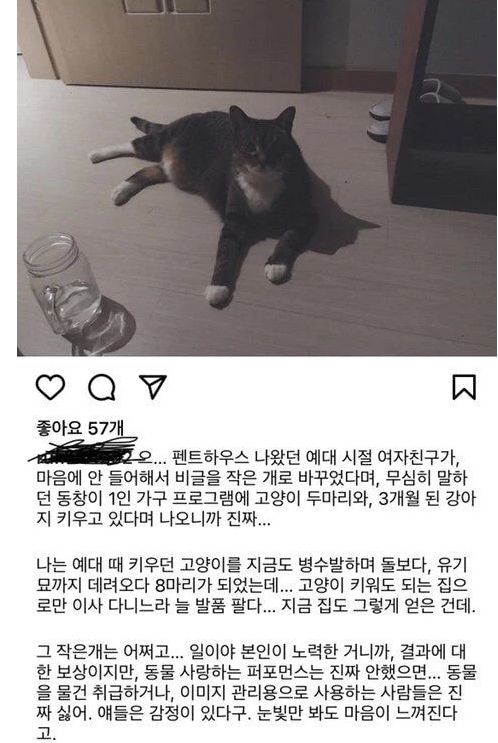Click the cat's white front paw
Screen dimensions: 498x743
(x=218, y=295)
